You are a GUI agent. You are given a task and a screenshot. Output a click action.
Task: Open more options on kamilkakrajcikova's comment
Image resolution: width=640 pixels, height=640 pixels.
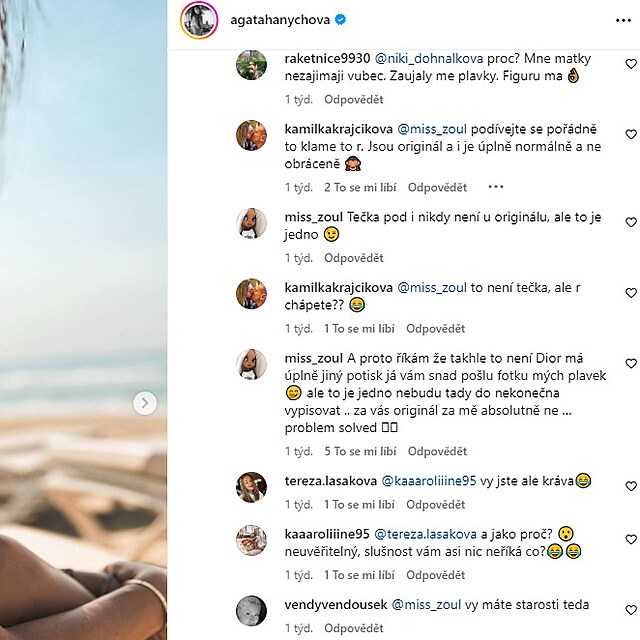[x=496, y=187]
